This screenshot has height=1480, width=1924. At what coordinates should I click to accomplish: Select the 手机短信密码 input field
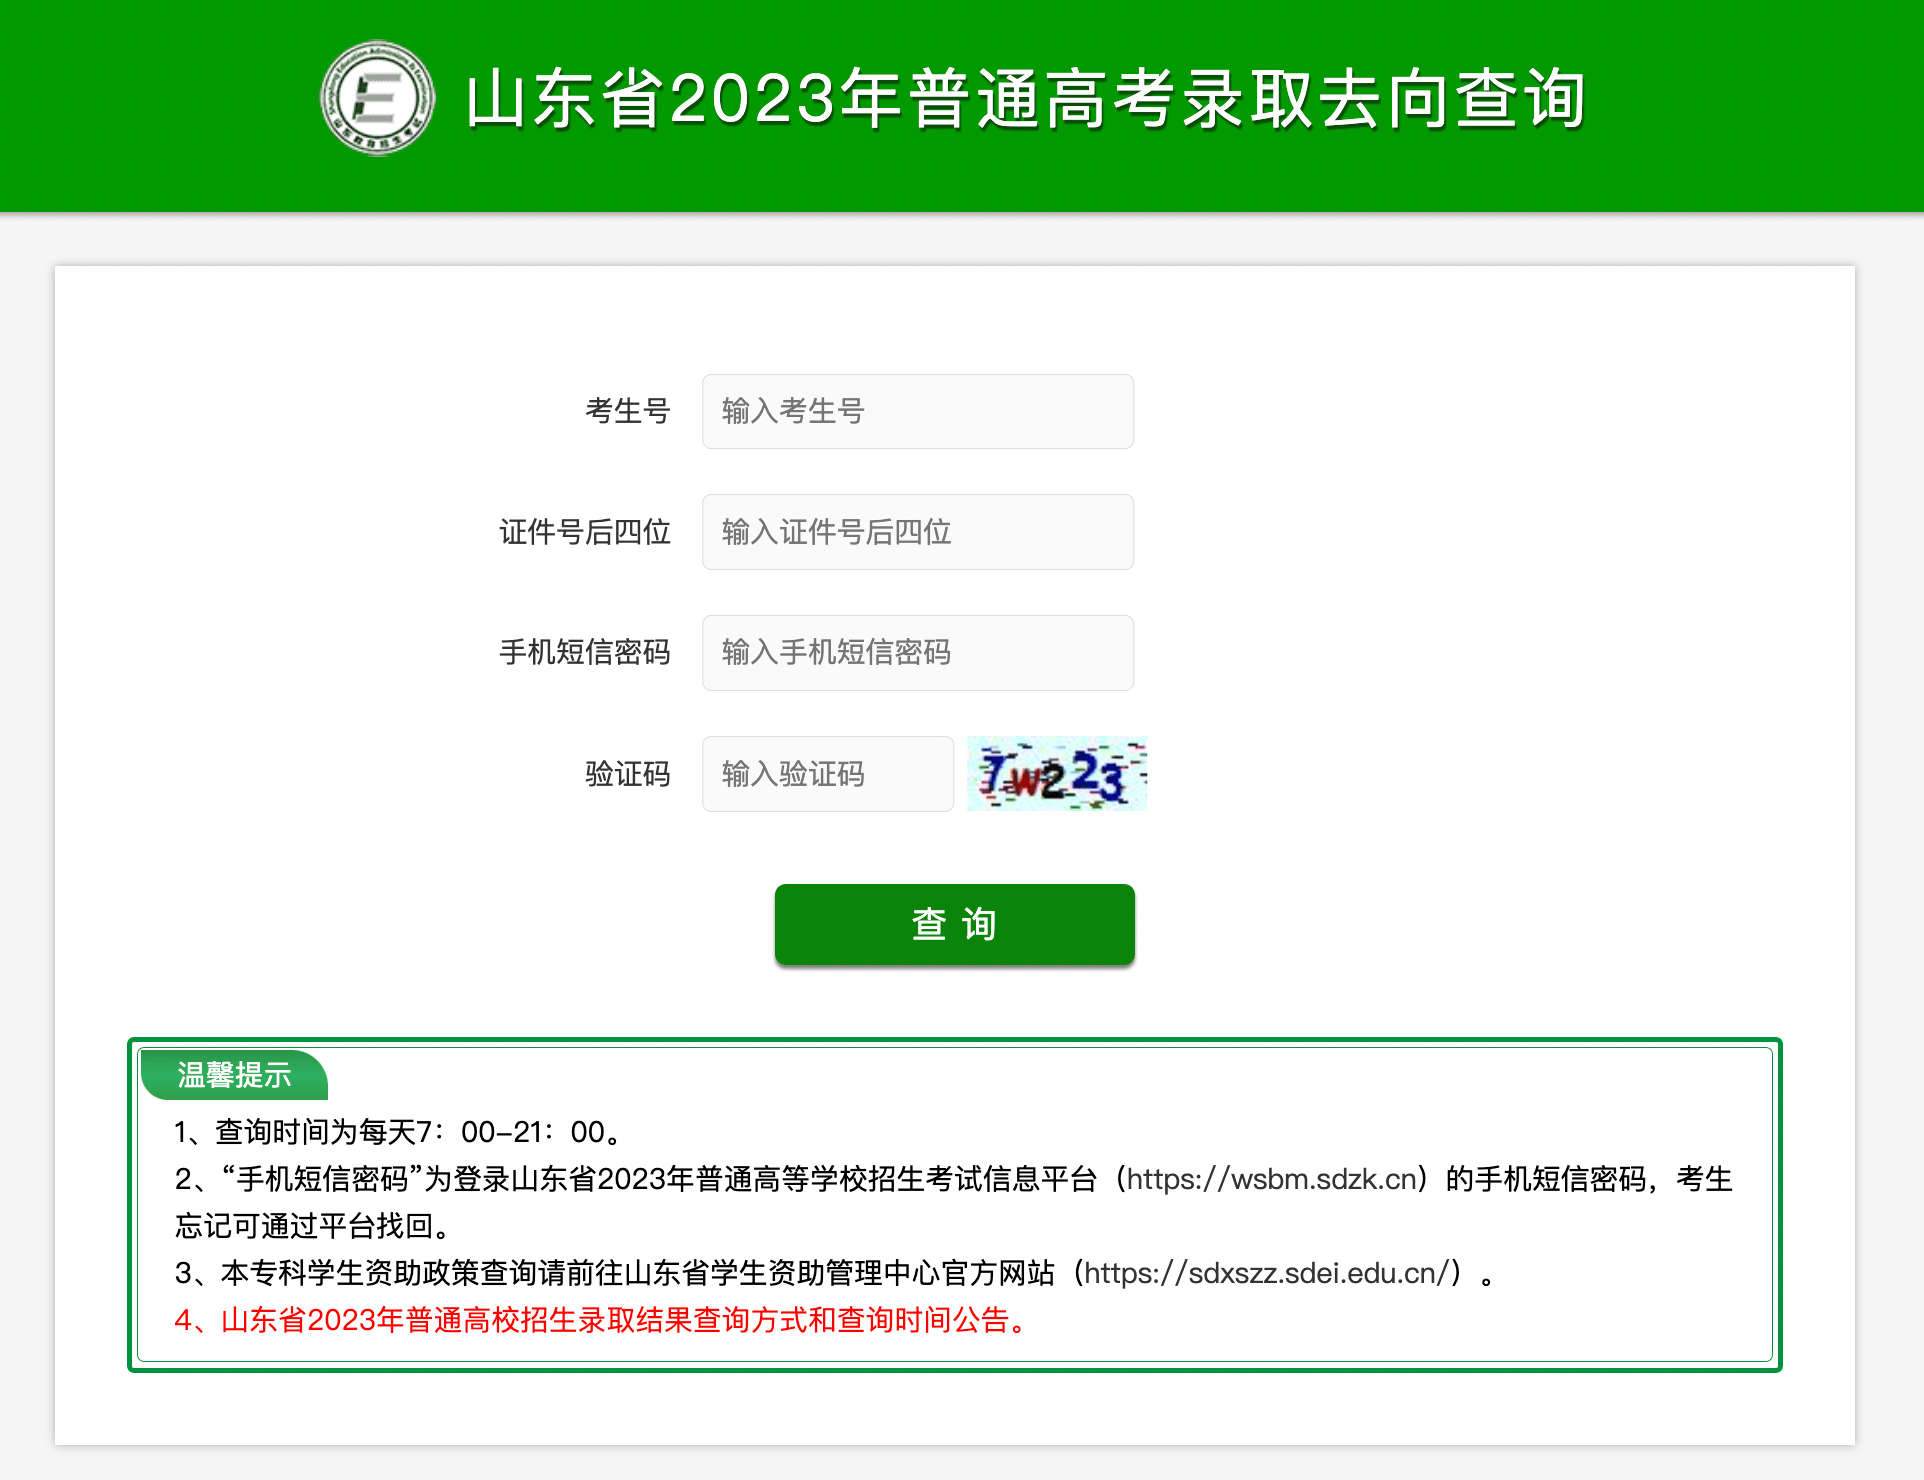point(918,653)
